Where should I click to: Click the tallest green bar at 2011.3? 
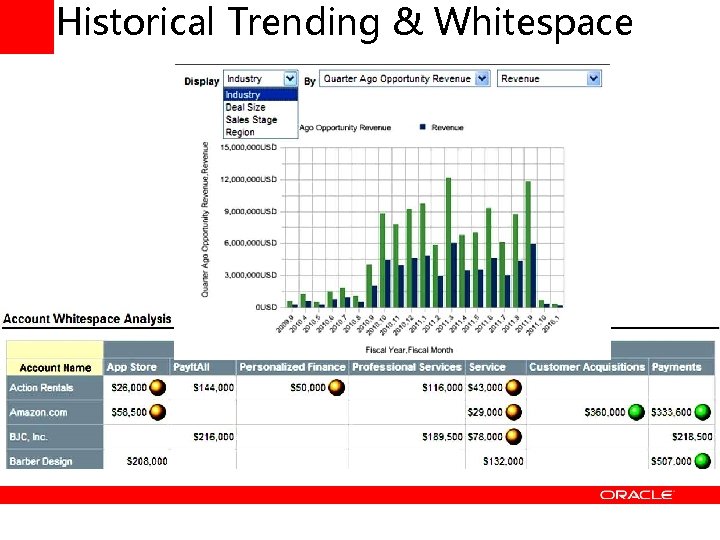tap(449, 242)
